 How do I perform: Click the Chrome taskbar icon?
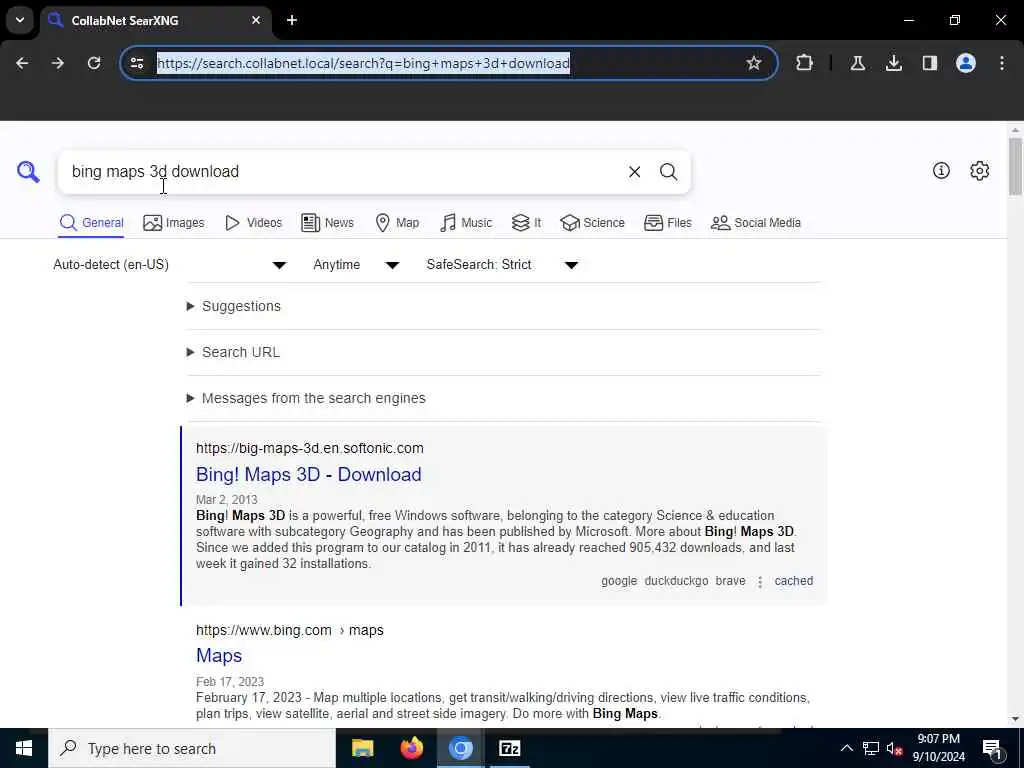460,748
